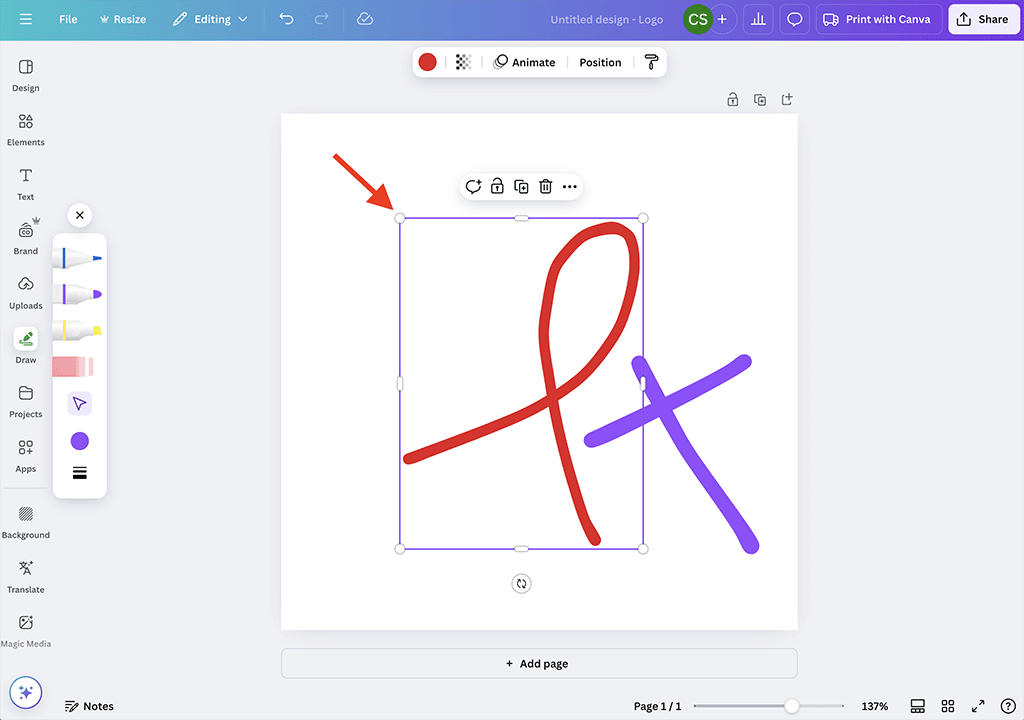
Task: Open the Elements panel
Action: tap(25, 130)
